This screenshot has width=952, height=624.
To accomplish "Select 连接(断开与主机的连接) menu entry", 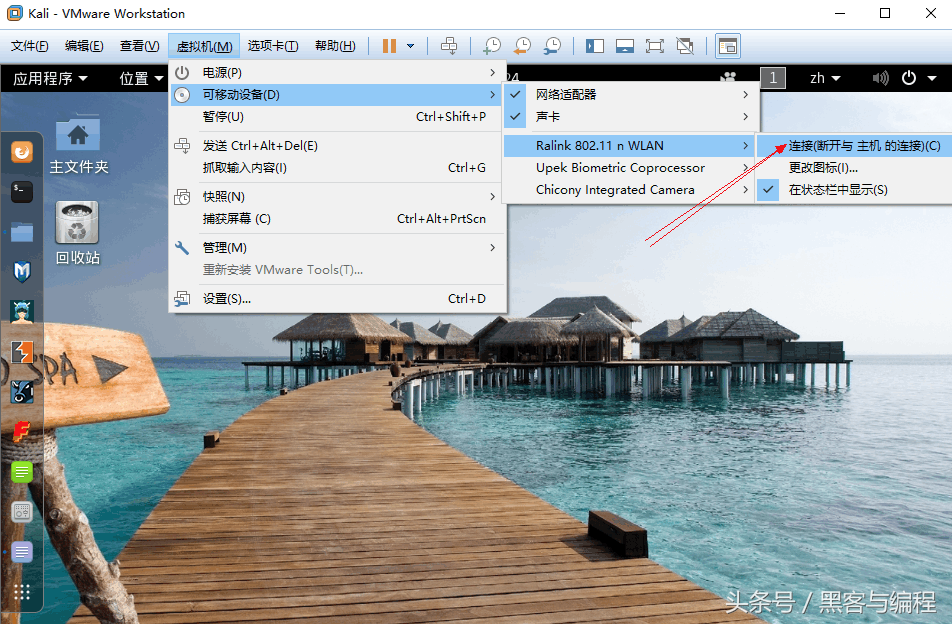I will (x=864, y=145).
